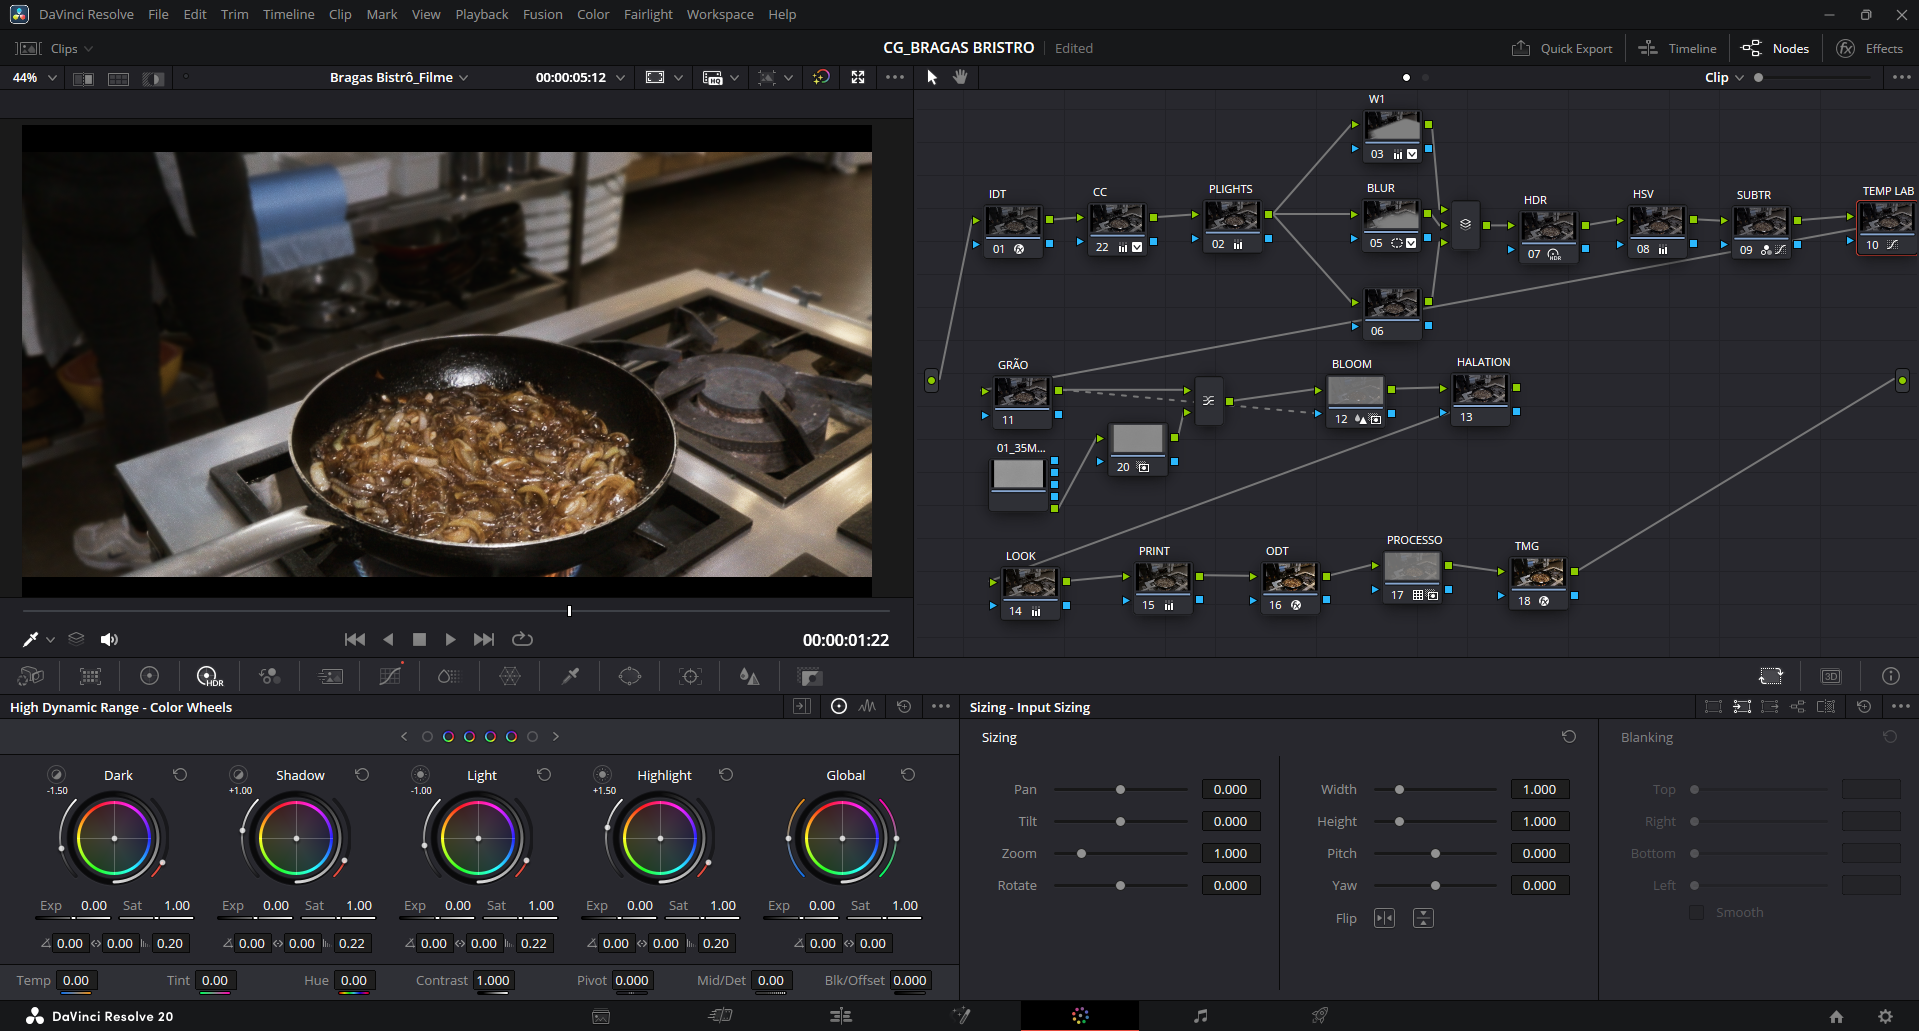Open the primaries Color Wheels palette

(150, 677)
